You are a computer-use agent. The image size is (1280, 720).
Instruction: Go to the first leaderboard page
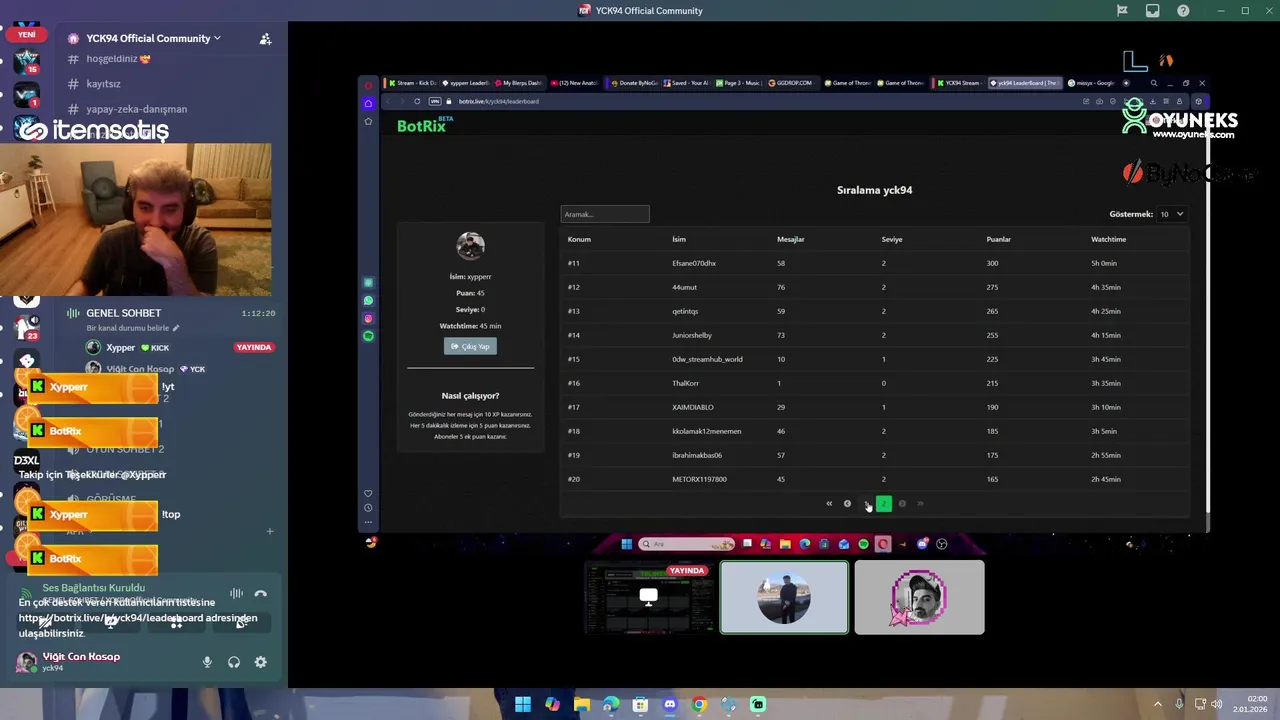(x=829, y=503)
